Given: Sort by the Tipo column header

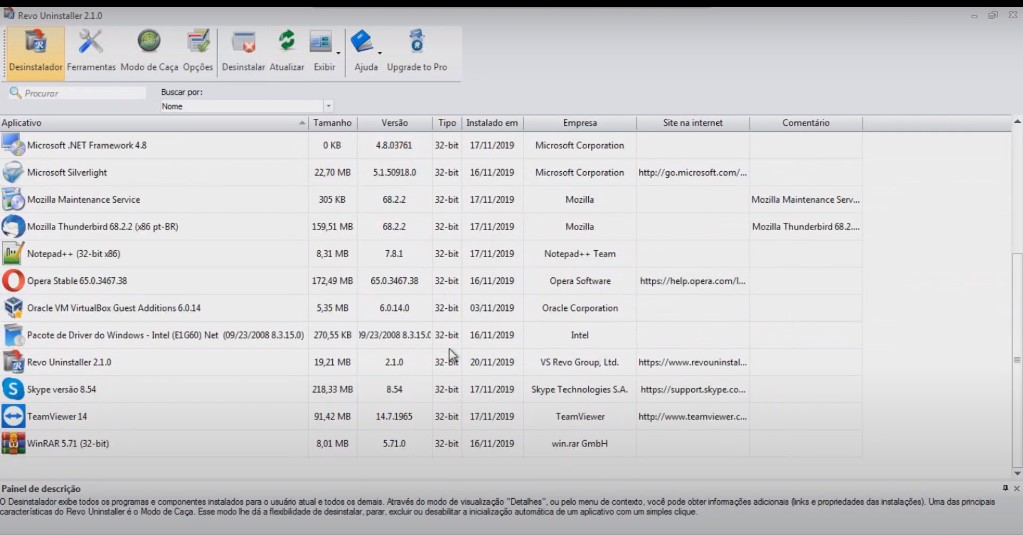Looking at the screenshot, I should pos(447,123).
